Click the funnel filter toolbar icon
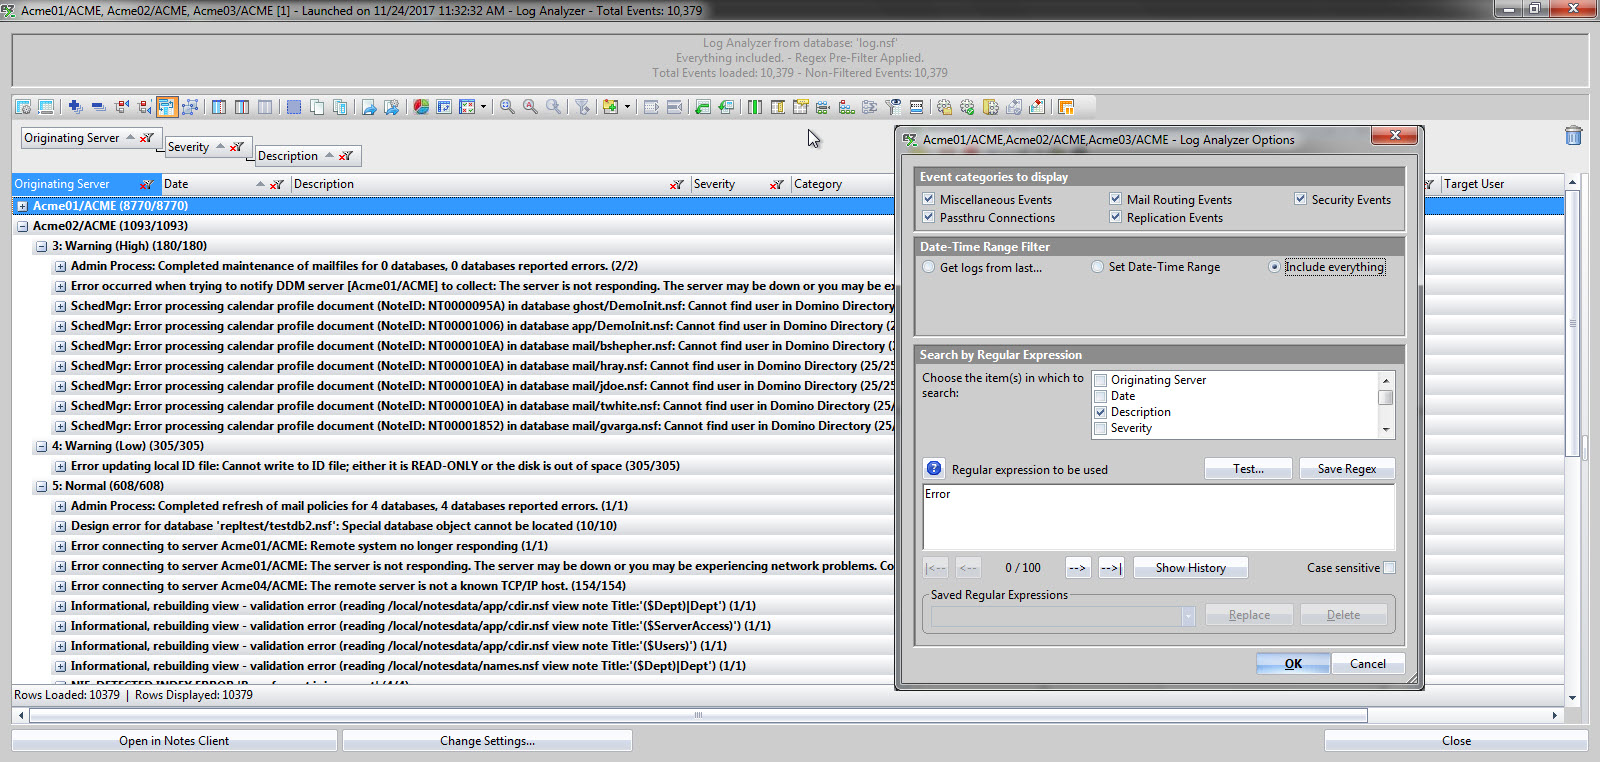The image size is (1600, 762). [582, 107]
